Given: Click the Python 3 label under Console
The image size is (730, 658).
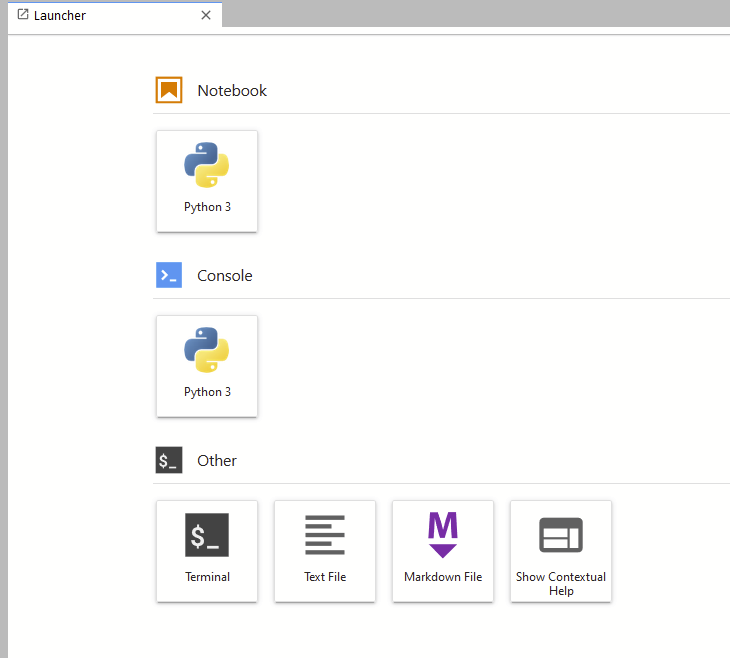Looking at the screenshot, I should point(207,392).
